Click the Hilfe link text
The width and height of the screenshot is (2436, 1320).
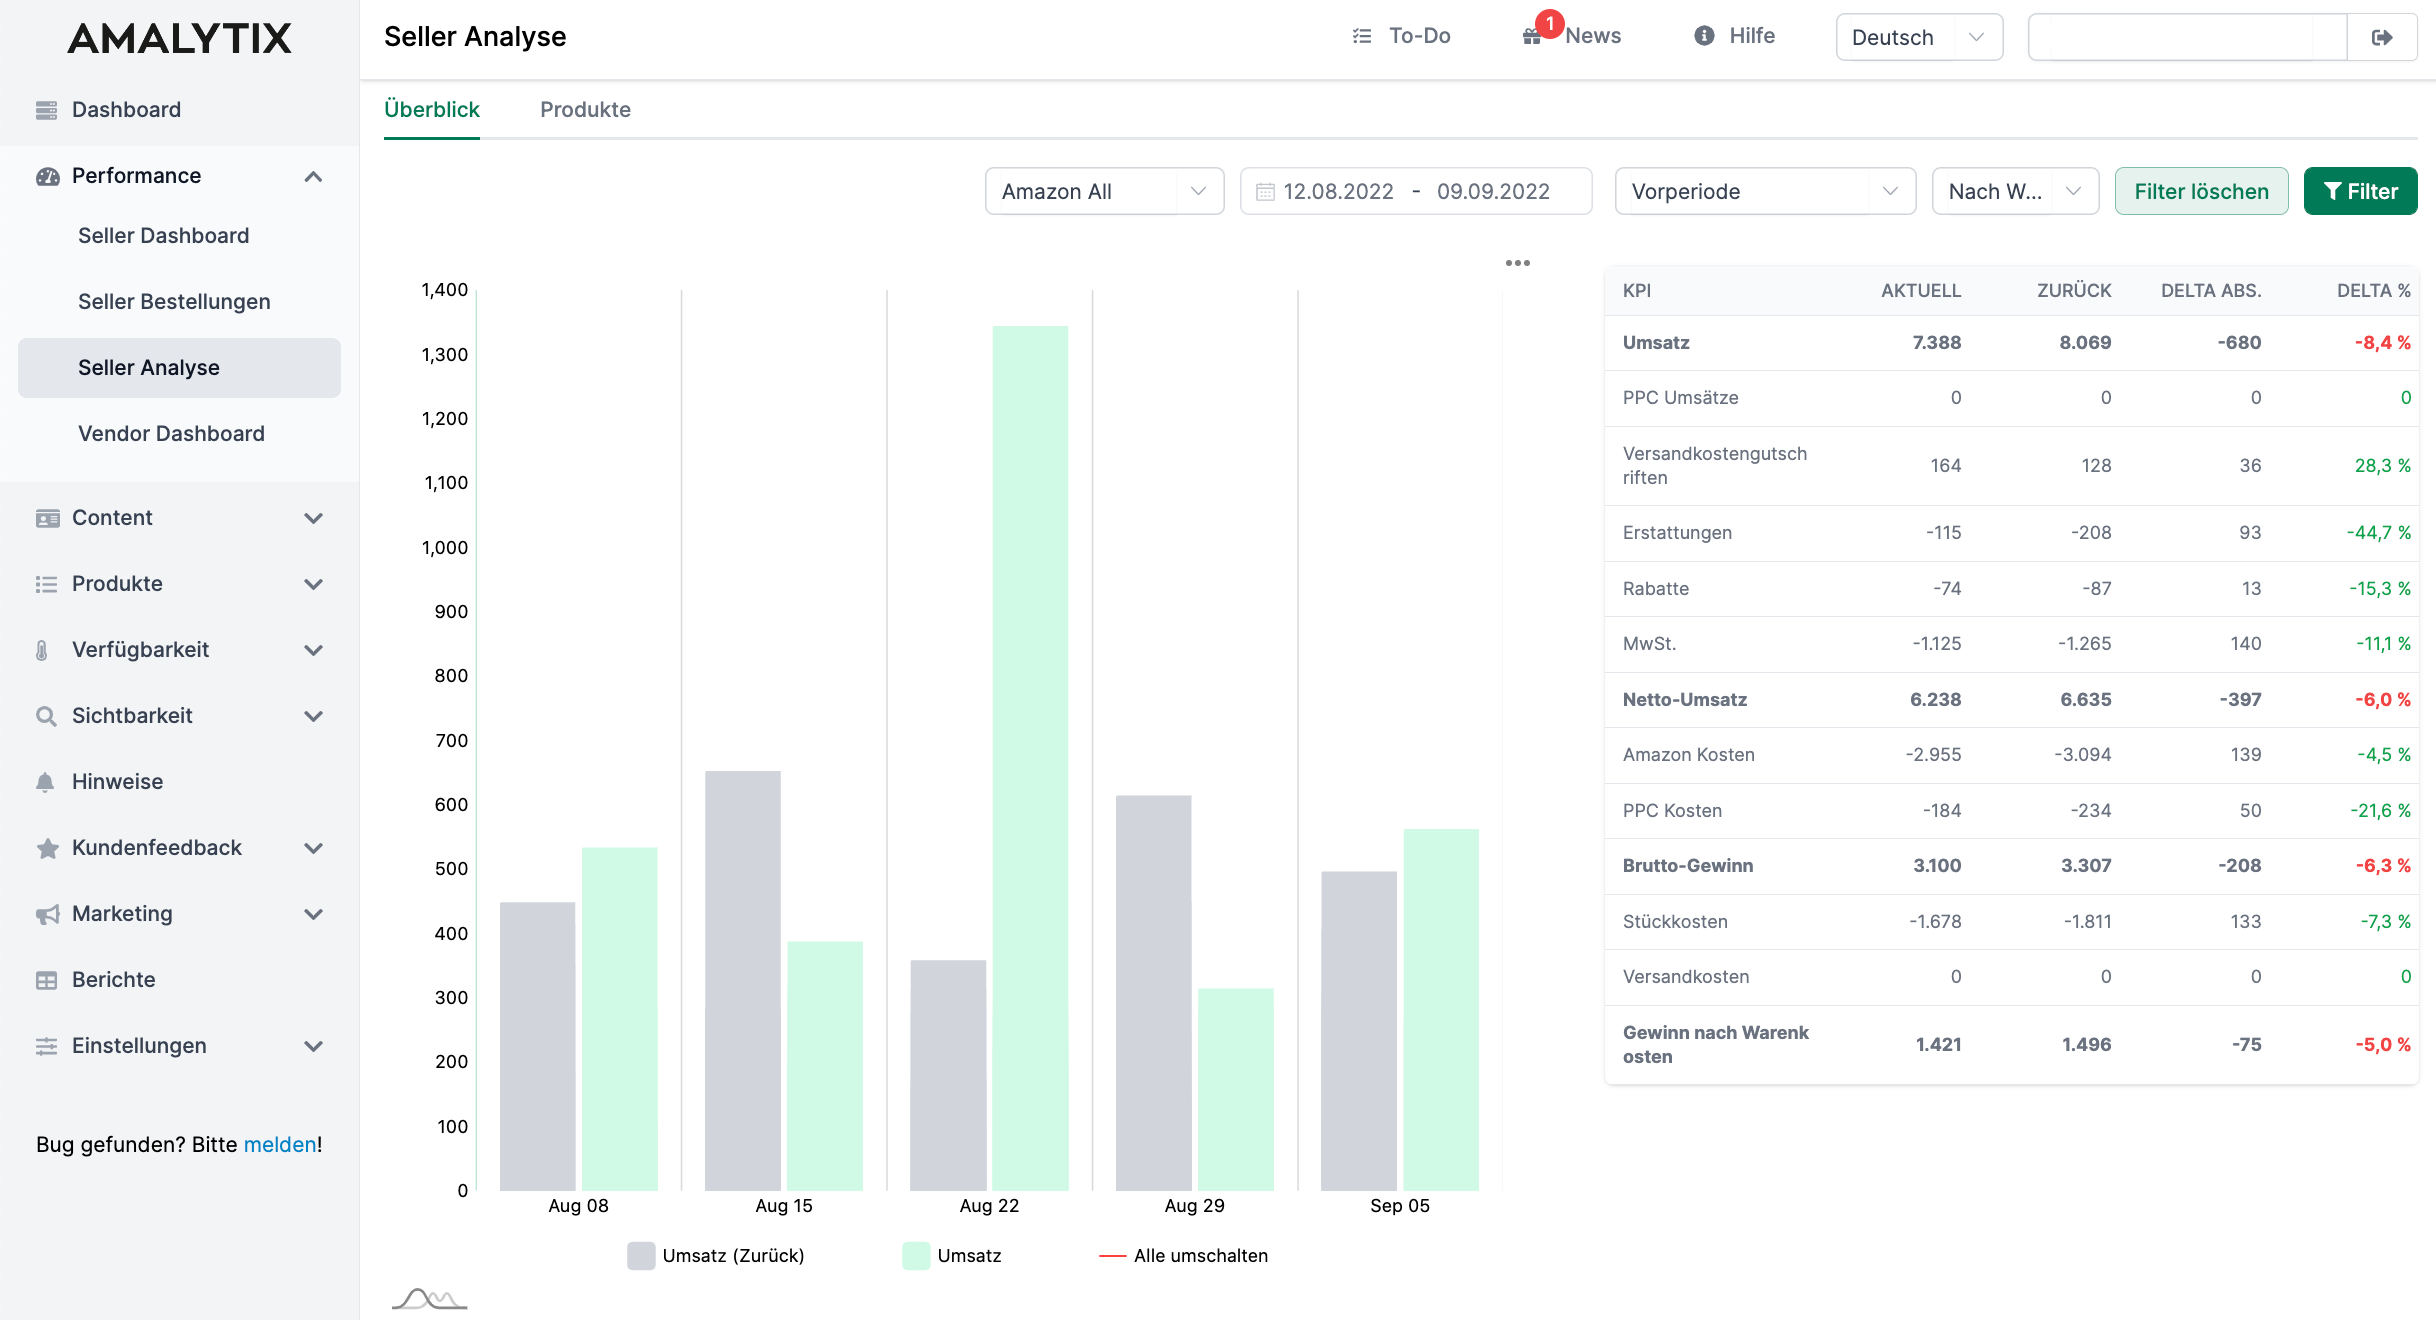pos(1752,36)
